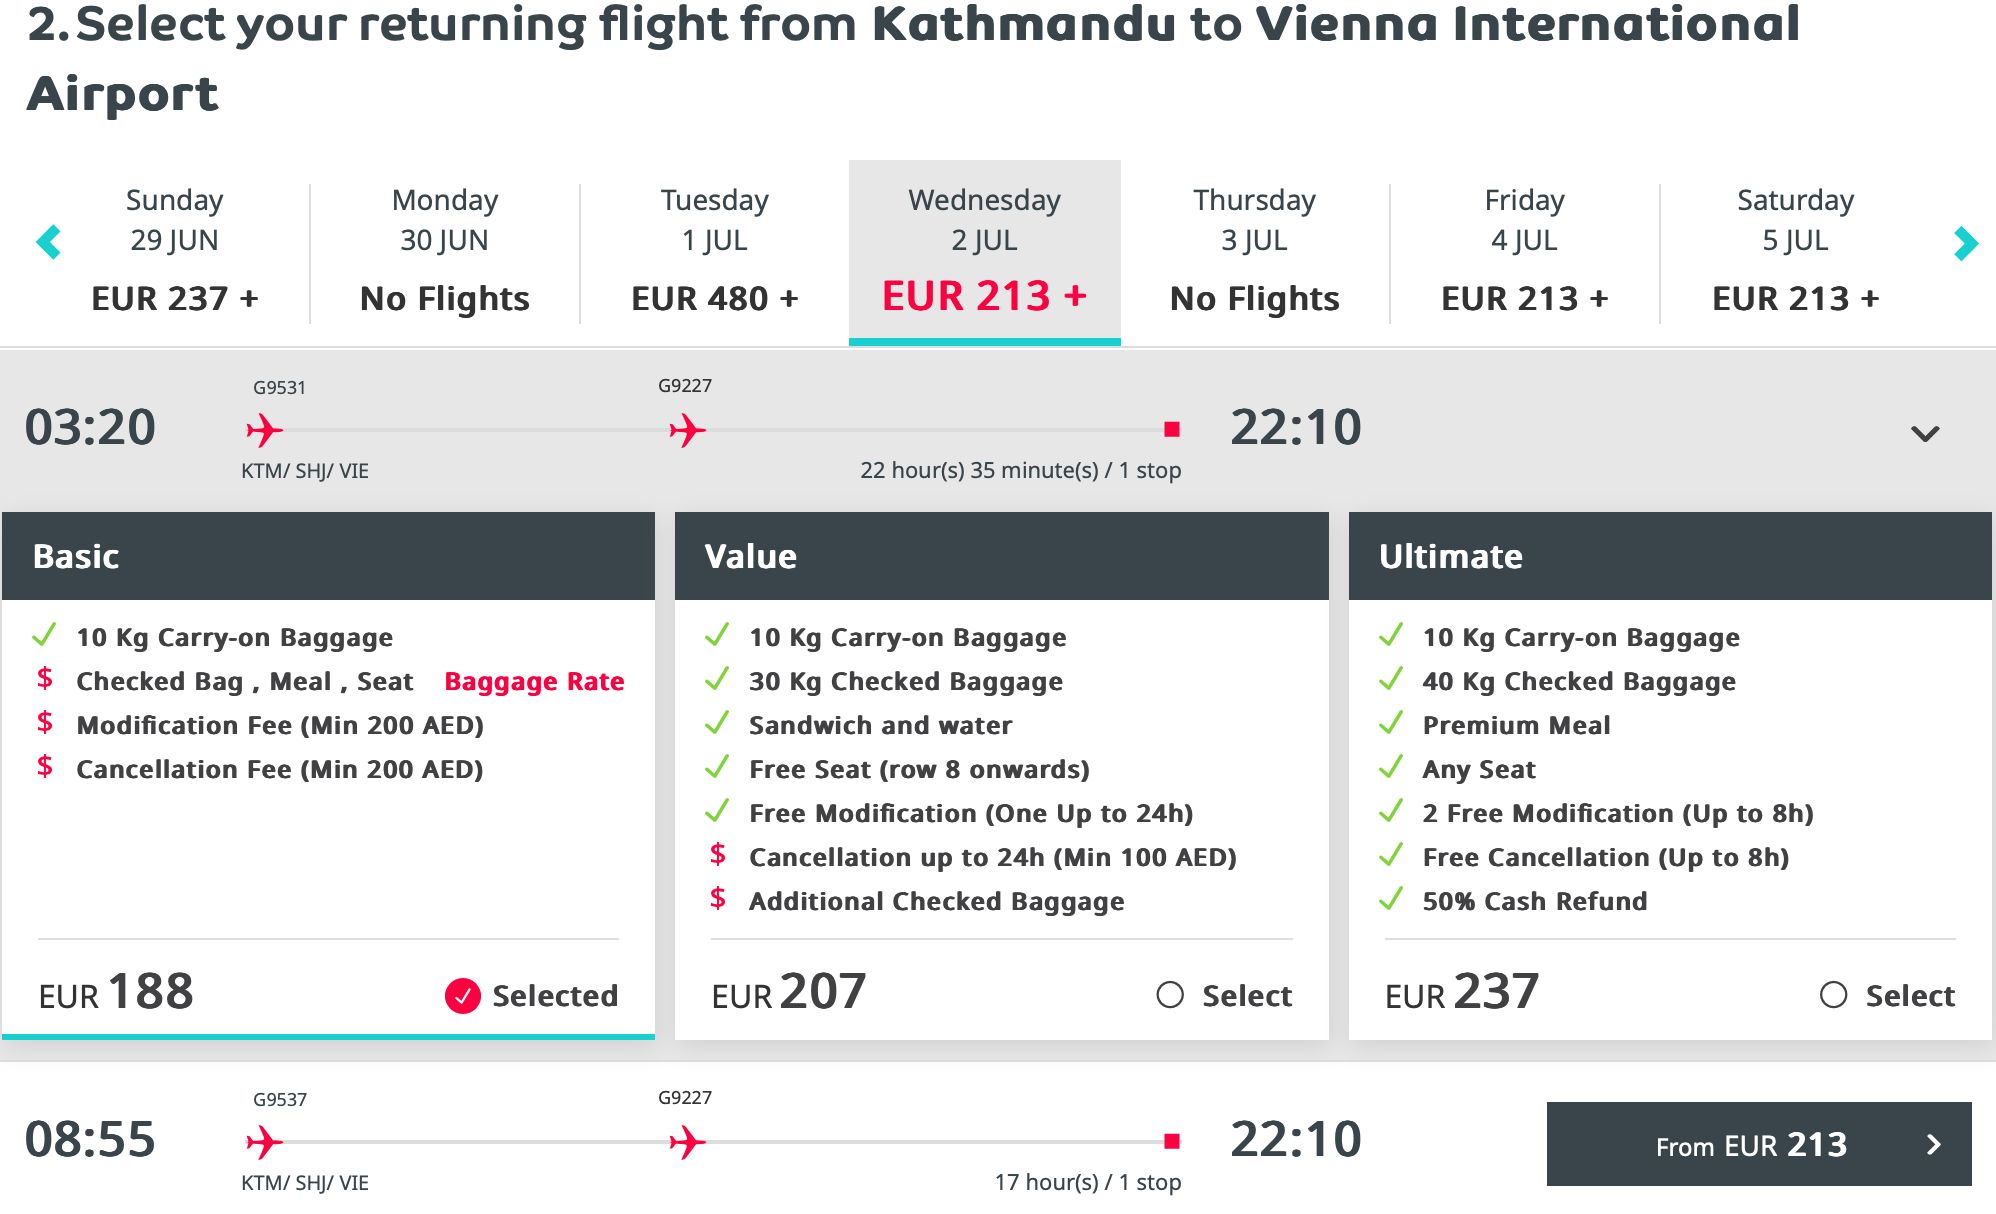Click the dollar icon beside Modification Fee
Image resolution: width=1996 pixels, height=1214 pixels.
coord(45,723)
